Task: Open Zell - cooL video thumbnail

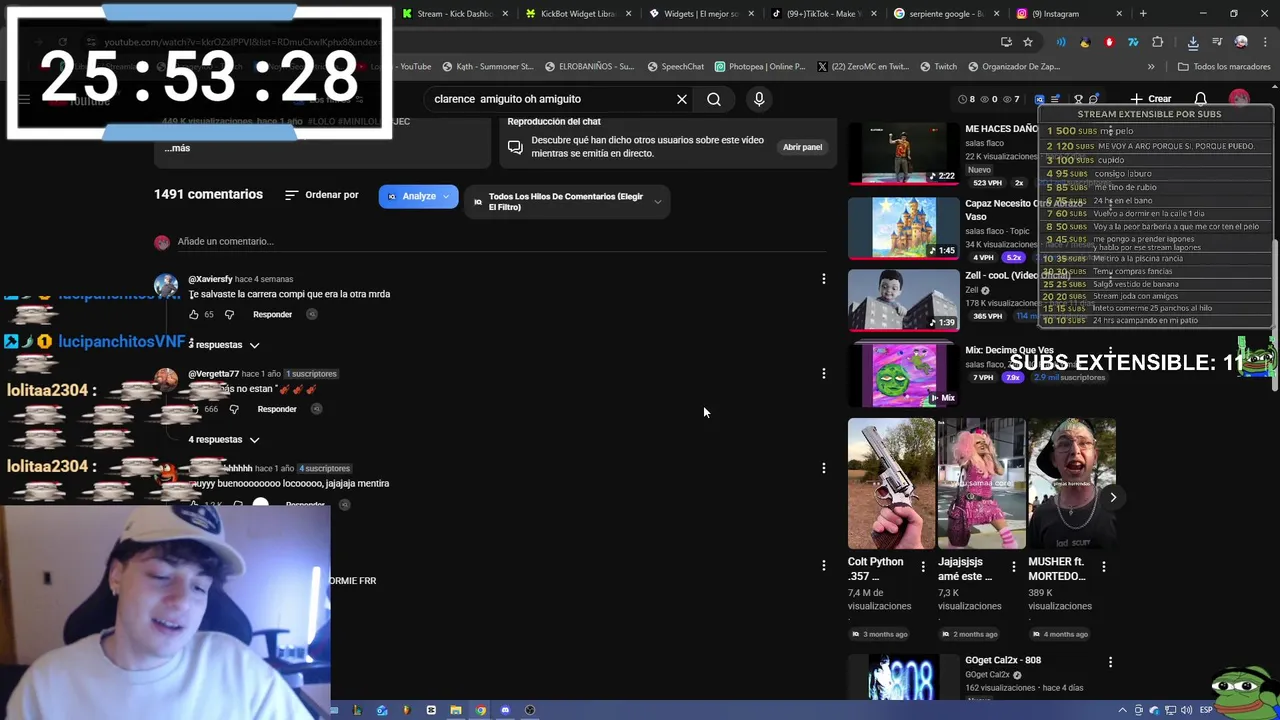Action: pyautogui.click(x=904, y=300)
